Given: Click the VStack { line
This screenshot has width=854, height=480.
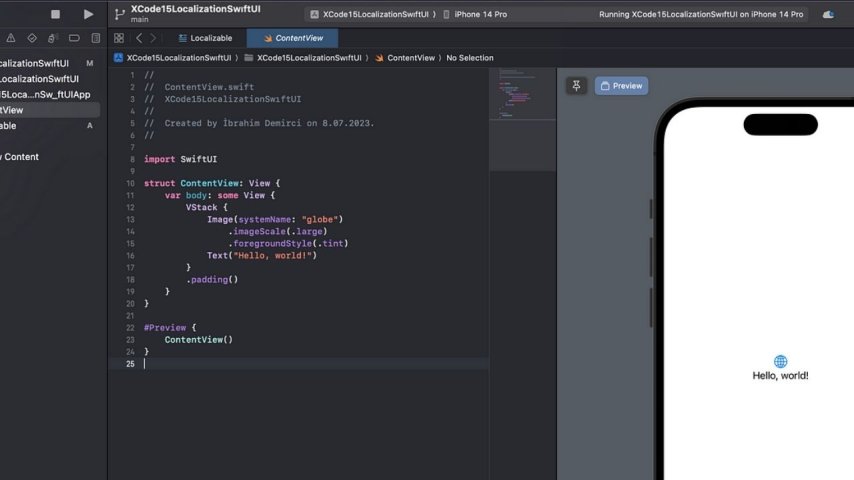Looking at the screenshot, I should tap(207, 208).
